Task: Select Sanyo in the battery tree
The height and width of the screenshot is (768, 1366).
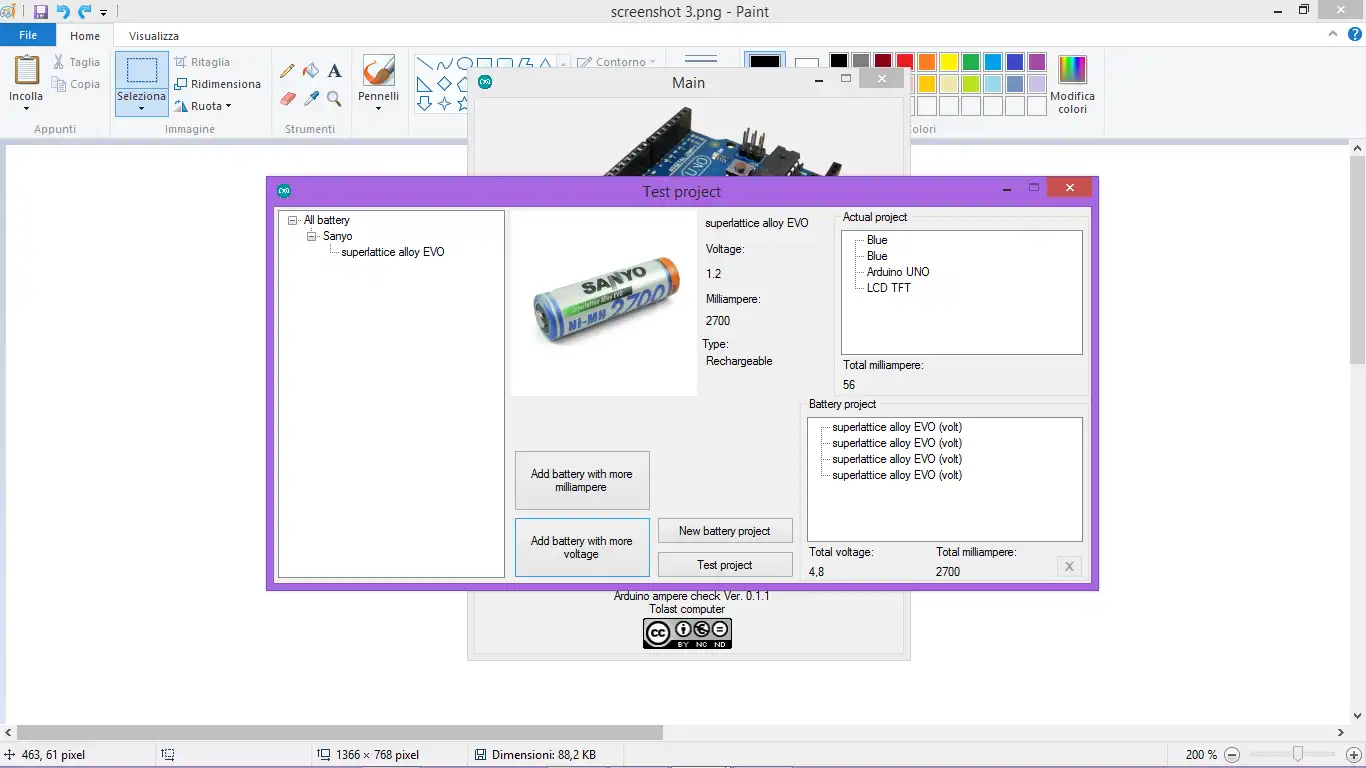Action: [338, 236]
